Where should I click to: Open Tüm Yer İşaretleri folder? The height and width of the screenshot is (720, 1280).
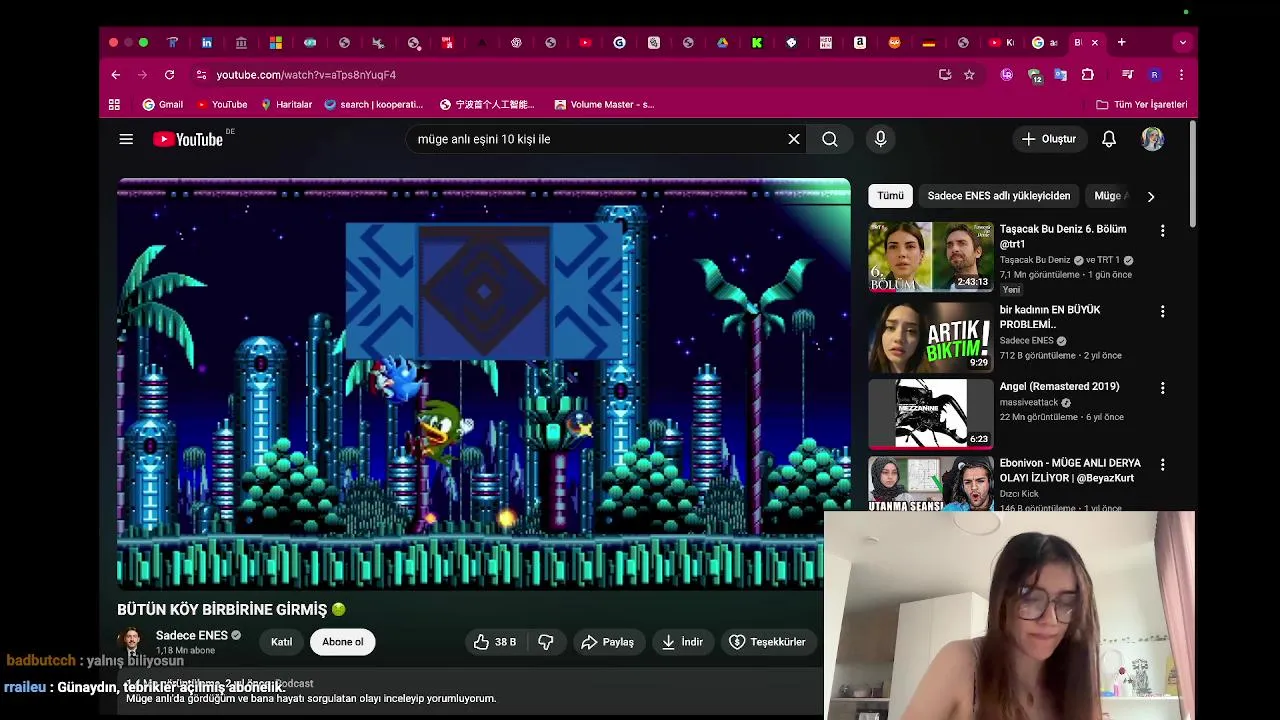click(1142, 104)
